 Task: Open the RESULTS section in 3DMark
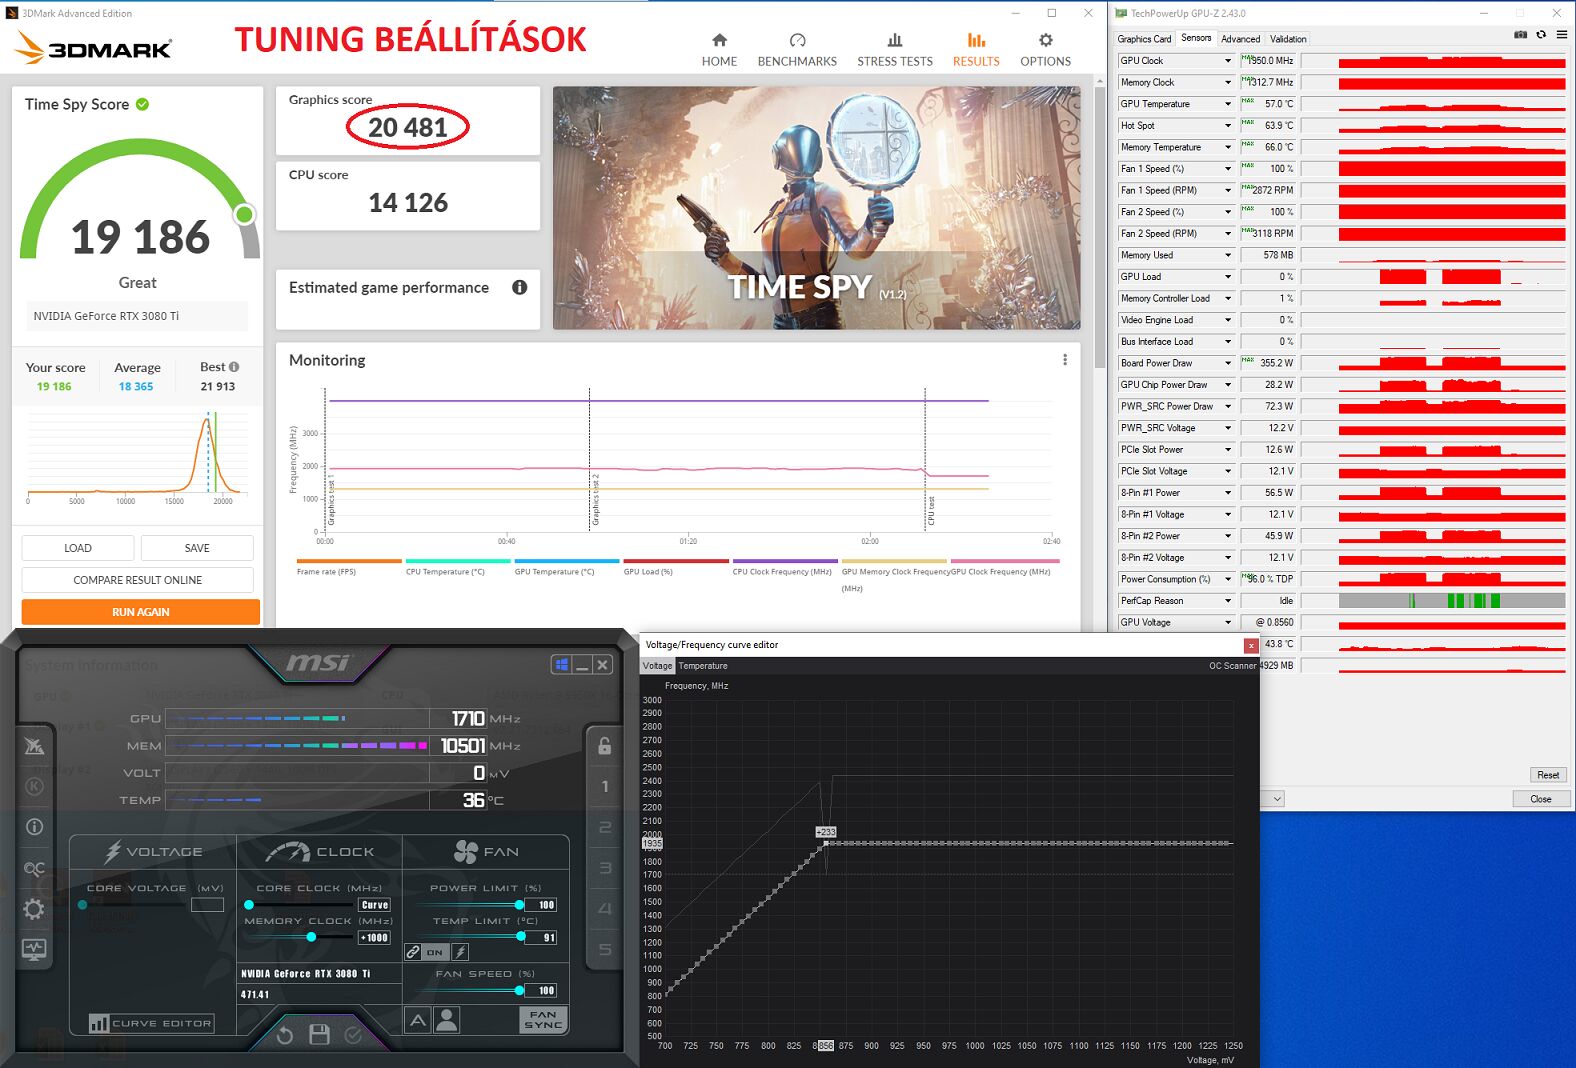pos(976,49)
